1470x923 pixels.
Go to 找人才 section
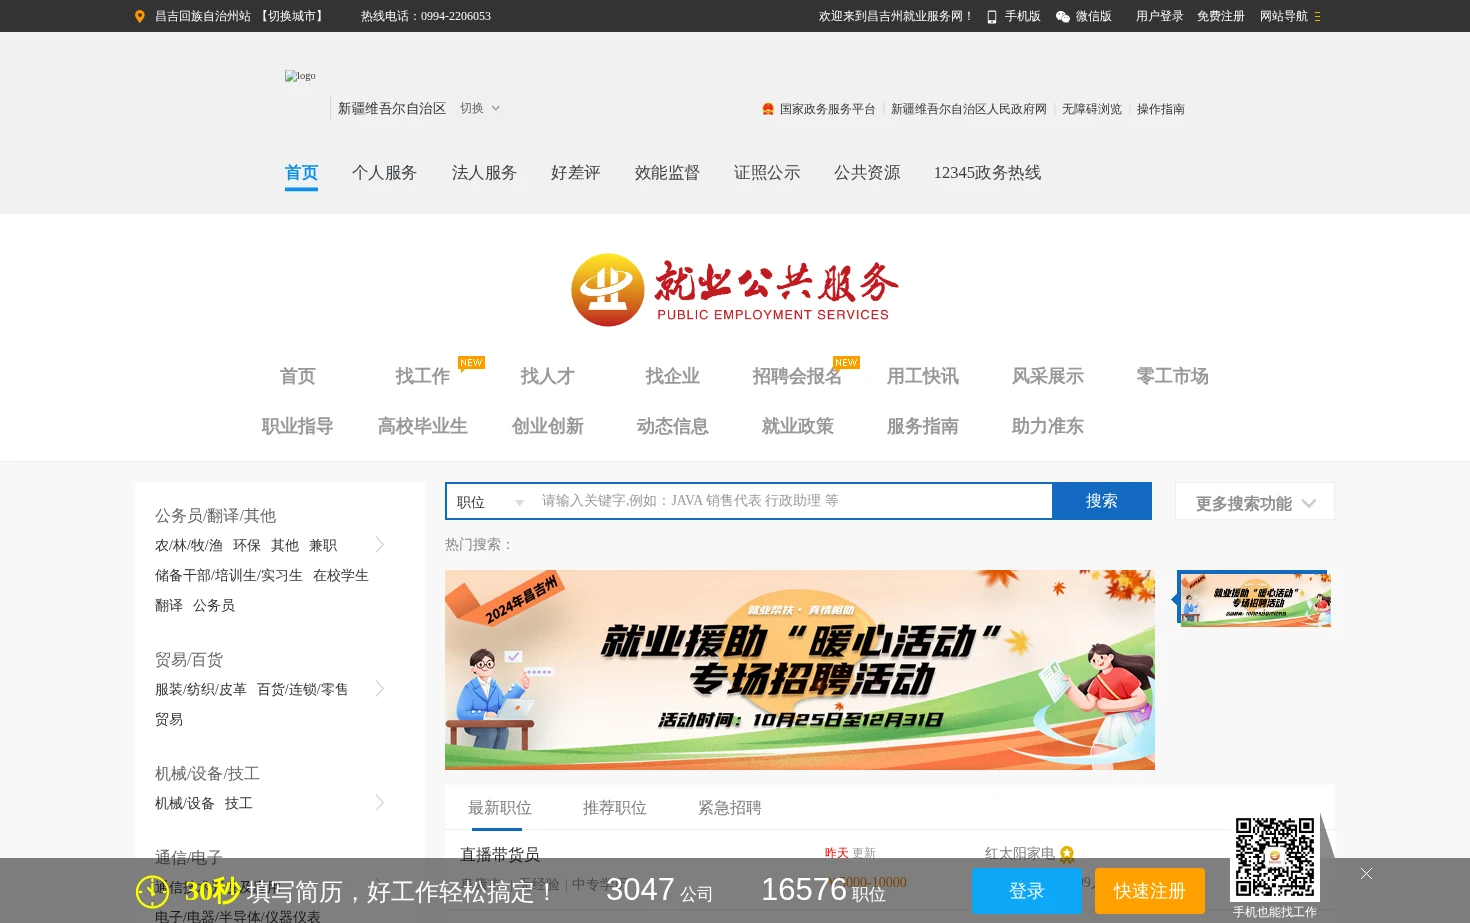pyautogui.click(x=547, y=376)
